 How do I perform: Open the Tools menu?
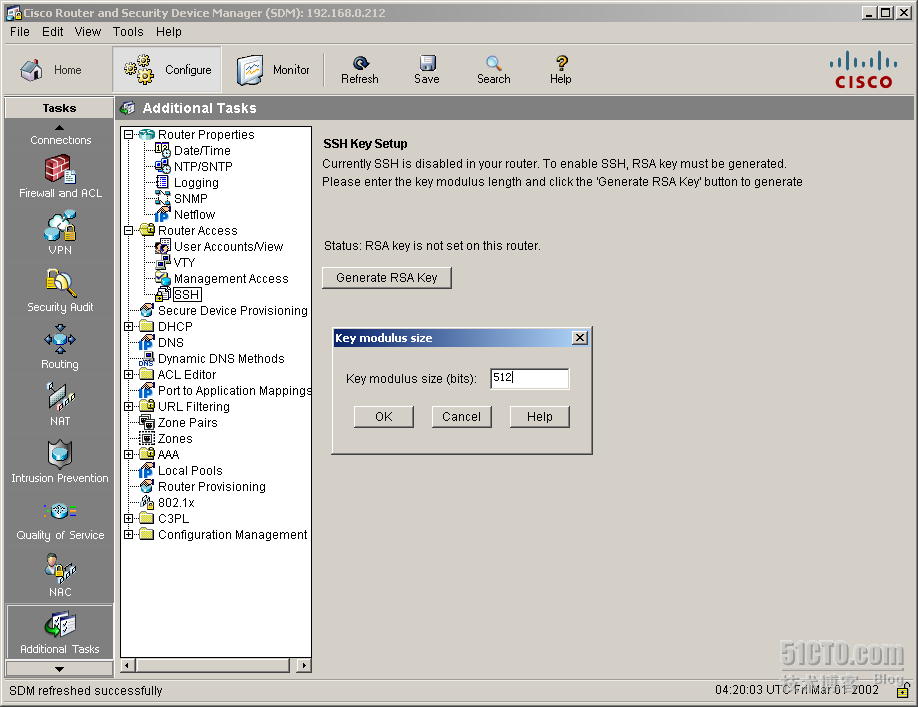(x=128, y=32)
